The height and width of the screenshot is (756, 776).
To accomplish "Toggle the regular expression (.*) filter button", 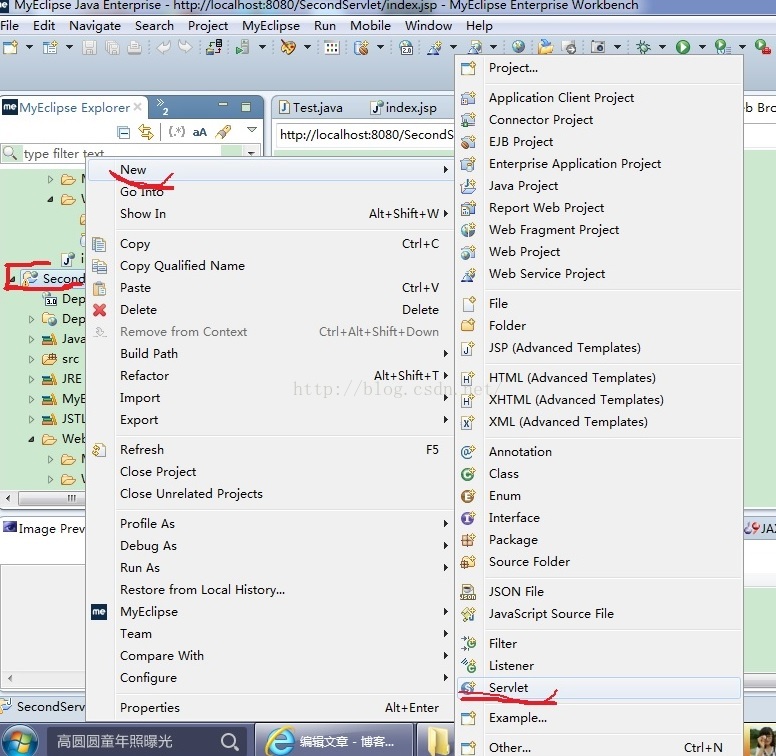I will pos(177,132).
